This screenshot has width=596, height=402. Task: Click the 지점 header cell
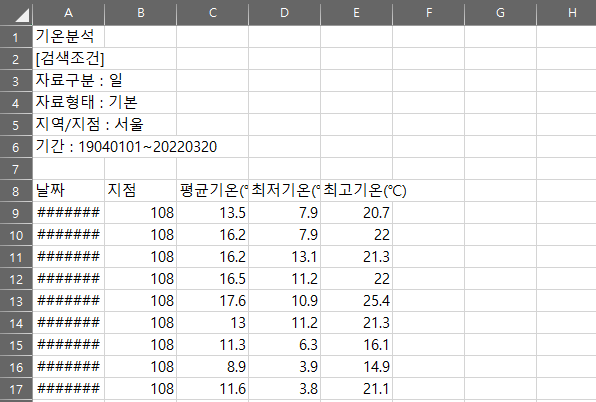141,191
